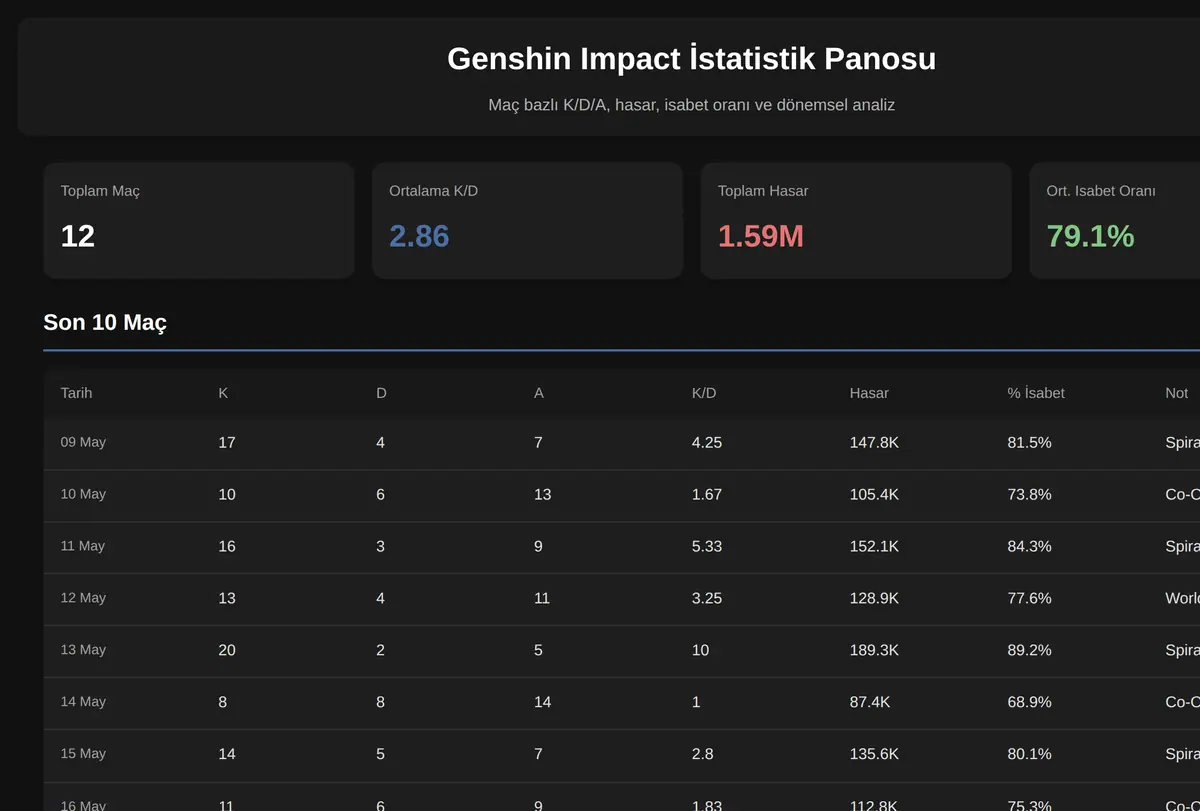Click the assists value 13 on 10 May
The image size is (1200, 811).
(x=543, y=494)
